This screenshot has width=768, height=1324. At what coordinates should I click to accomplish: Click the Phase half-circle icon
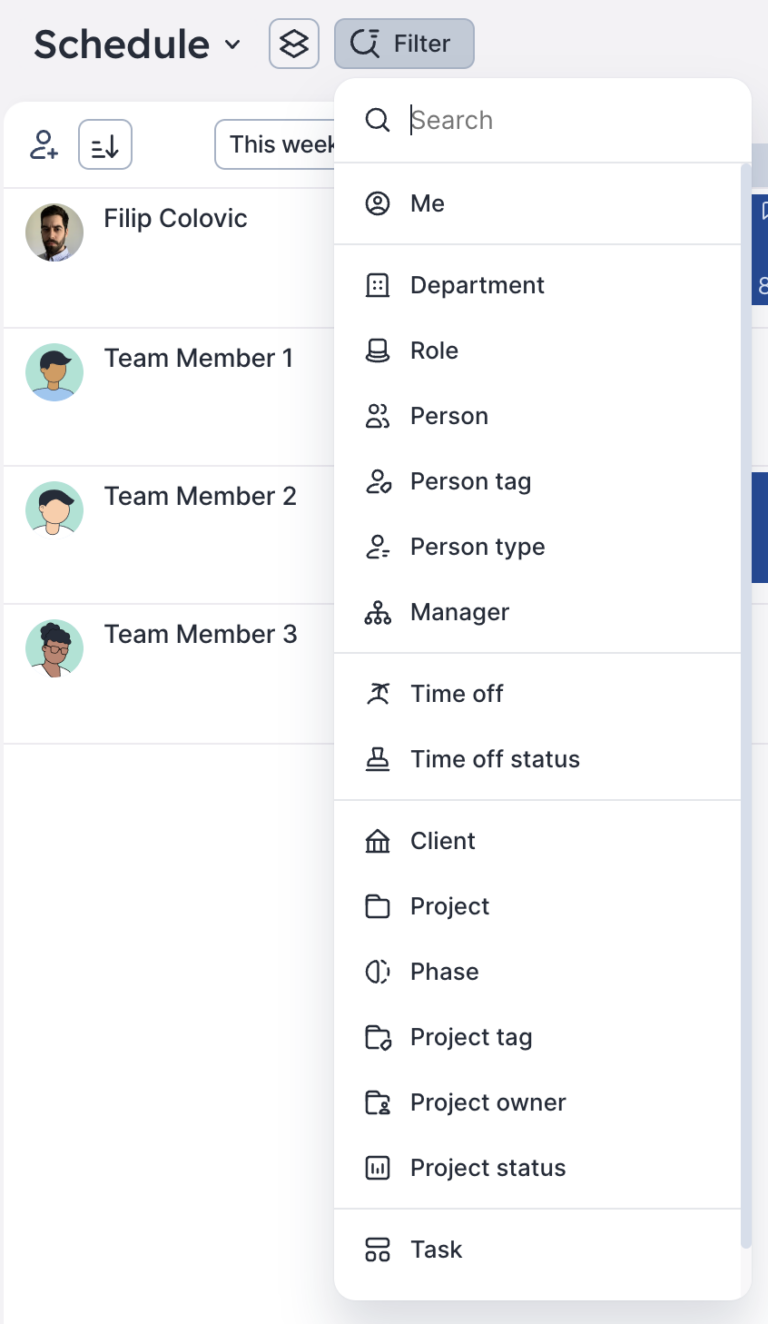click(377, 971)
